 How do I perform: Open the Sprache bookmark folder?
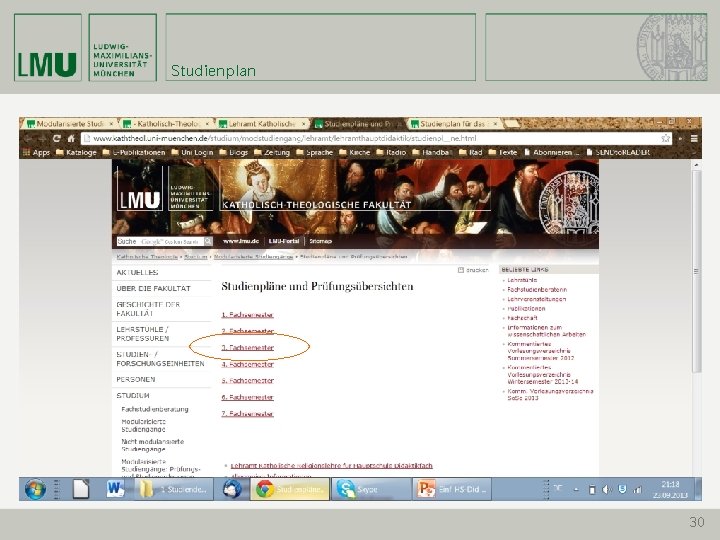(314, 152)
